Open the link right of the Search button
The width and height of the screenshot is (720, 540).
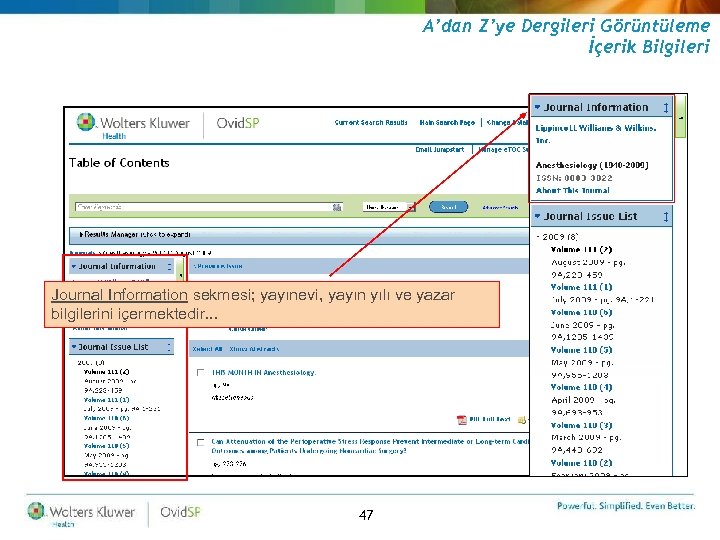pyautogui.click(x=500, y=208)
